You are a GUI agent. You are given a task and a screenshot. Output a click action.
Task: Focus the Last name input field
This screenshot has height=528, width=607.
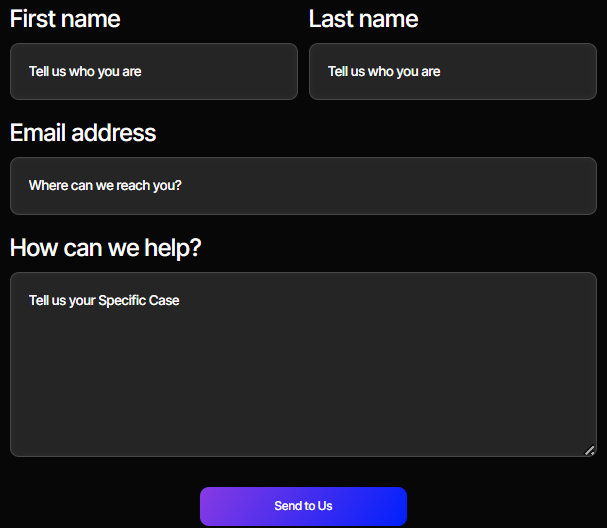pyautogui.click(x=452, y=71)
